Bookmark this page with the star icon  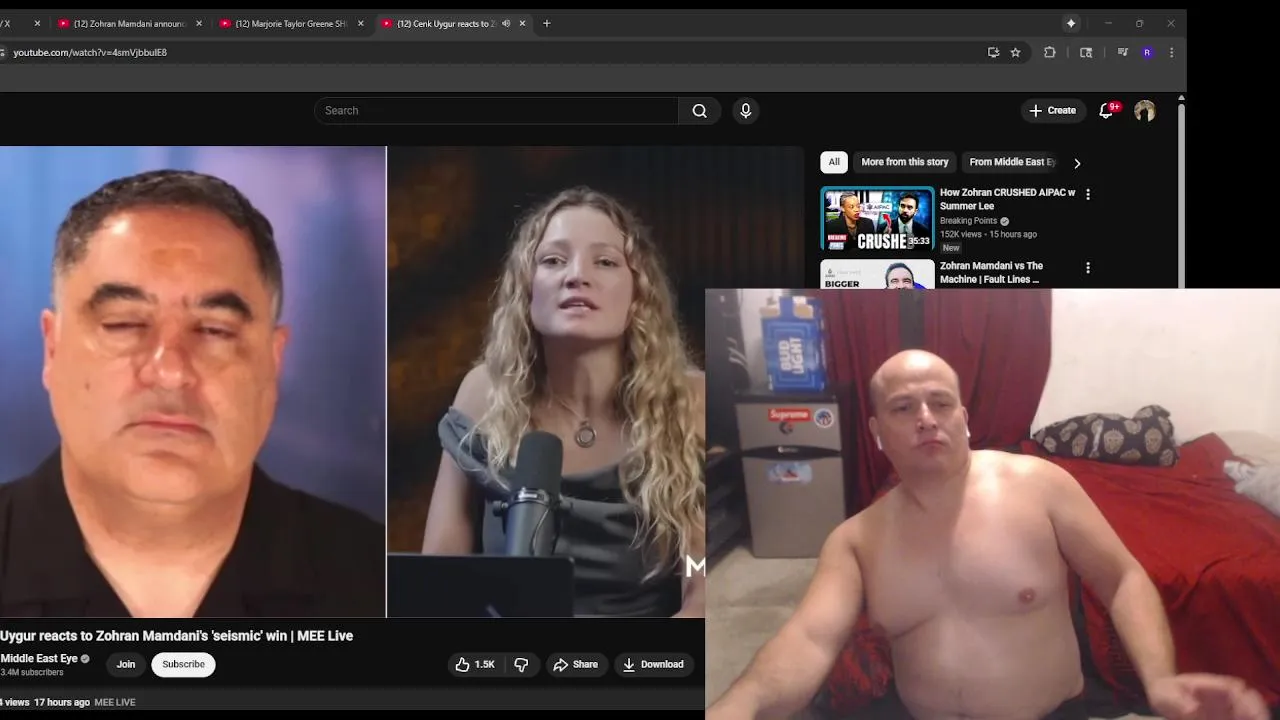point(1015,52)
